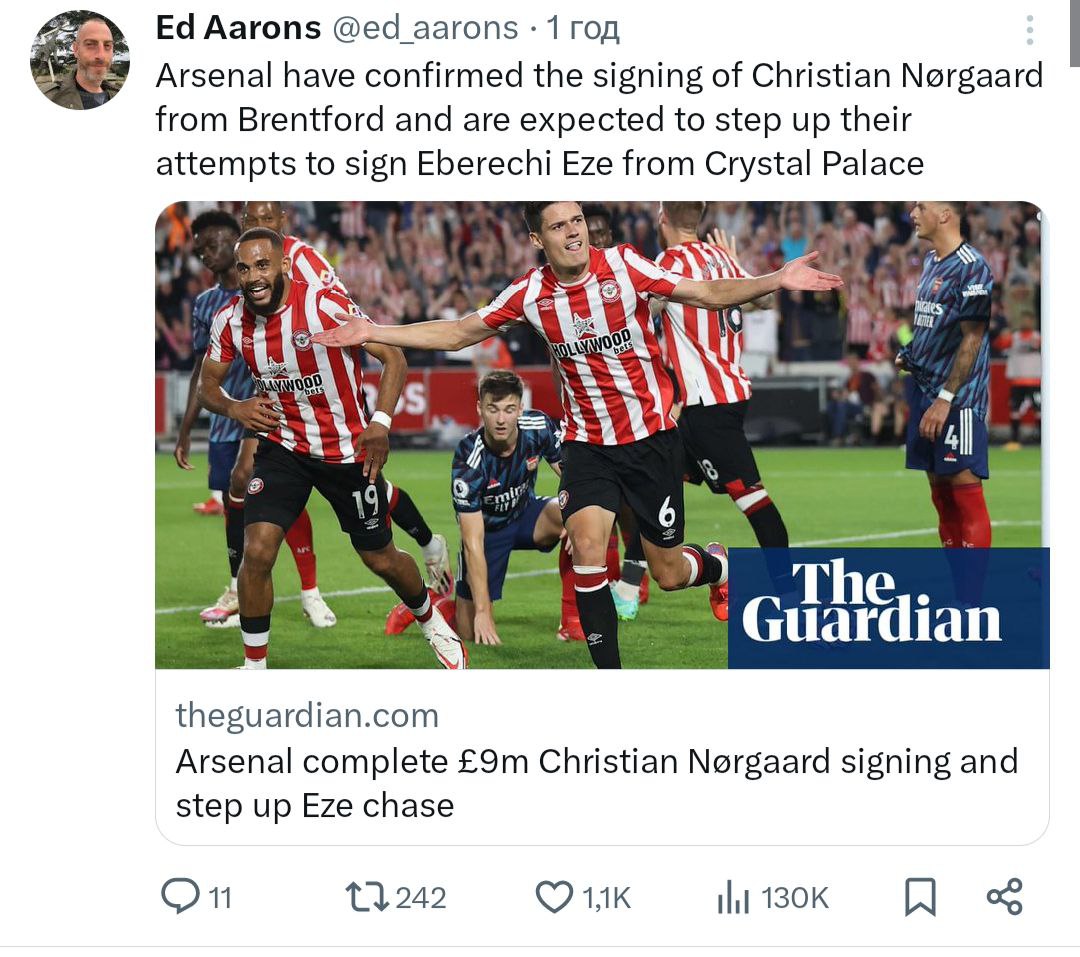Bookmark this tweet
Viewport: 1080px width, 957px height.
[x=920, y=897]
